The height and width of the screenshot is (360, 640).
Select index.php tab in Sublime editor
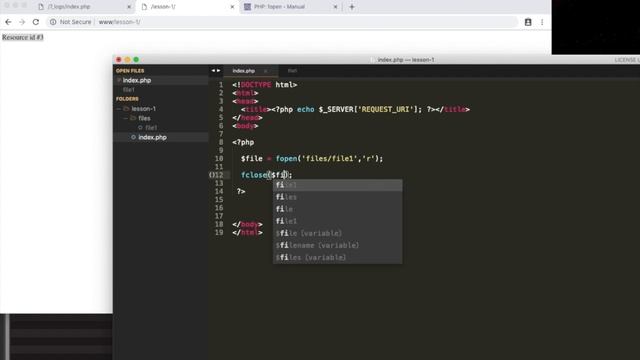244,71
